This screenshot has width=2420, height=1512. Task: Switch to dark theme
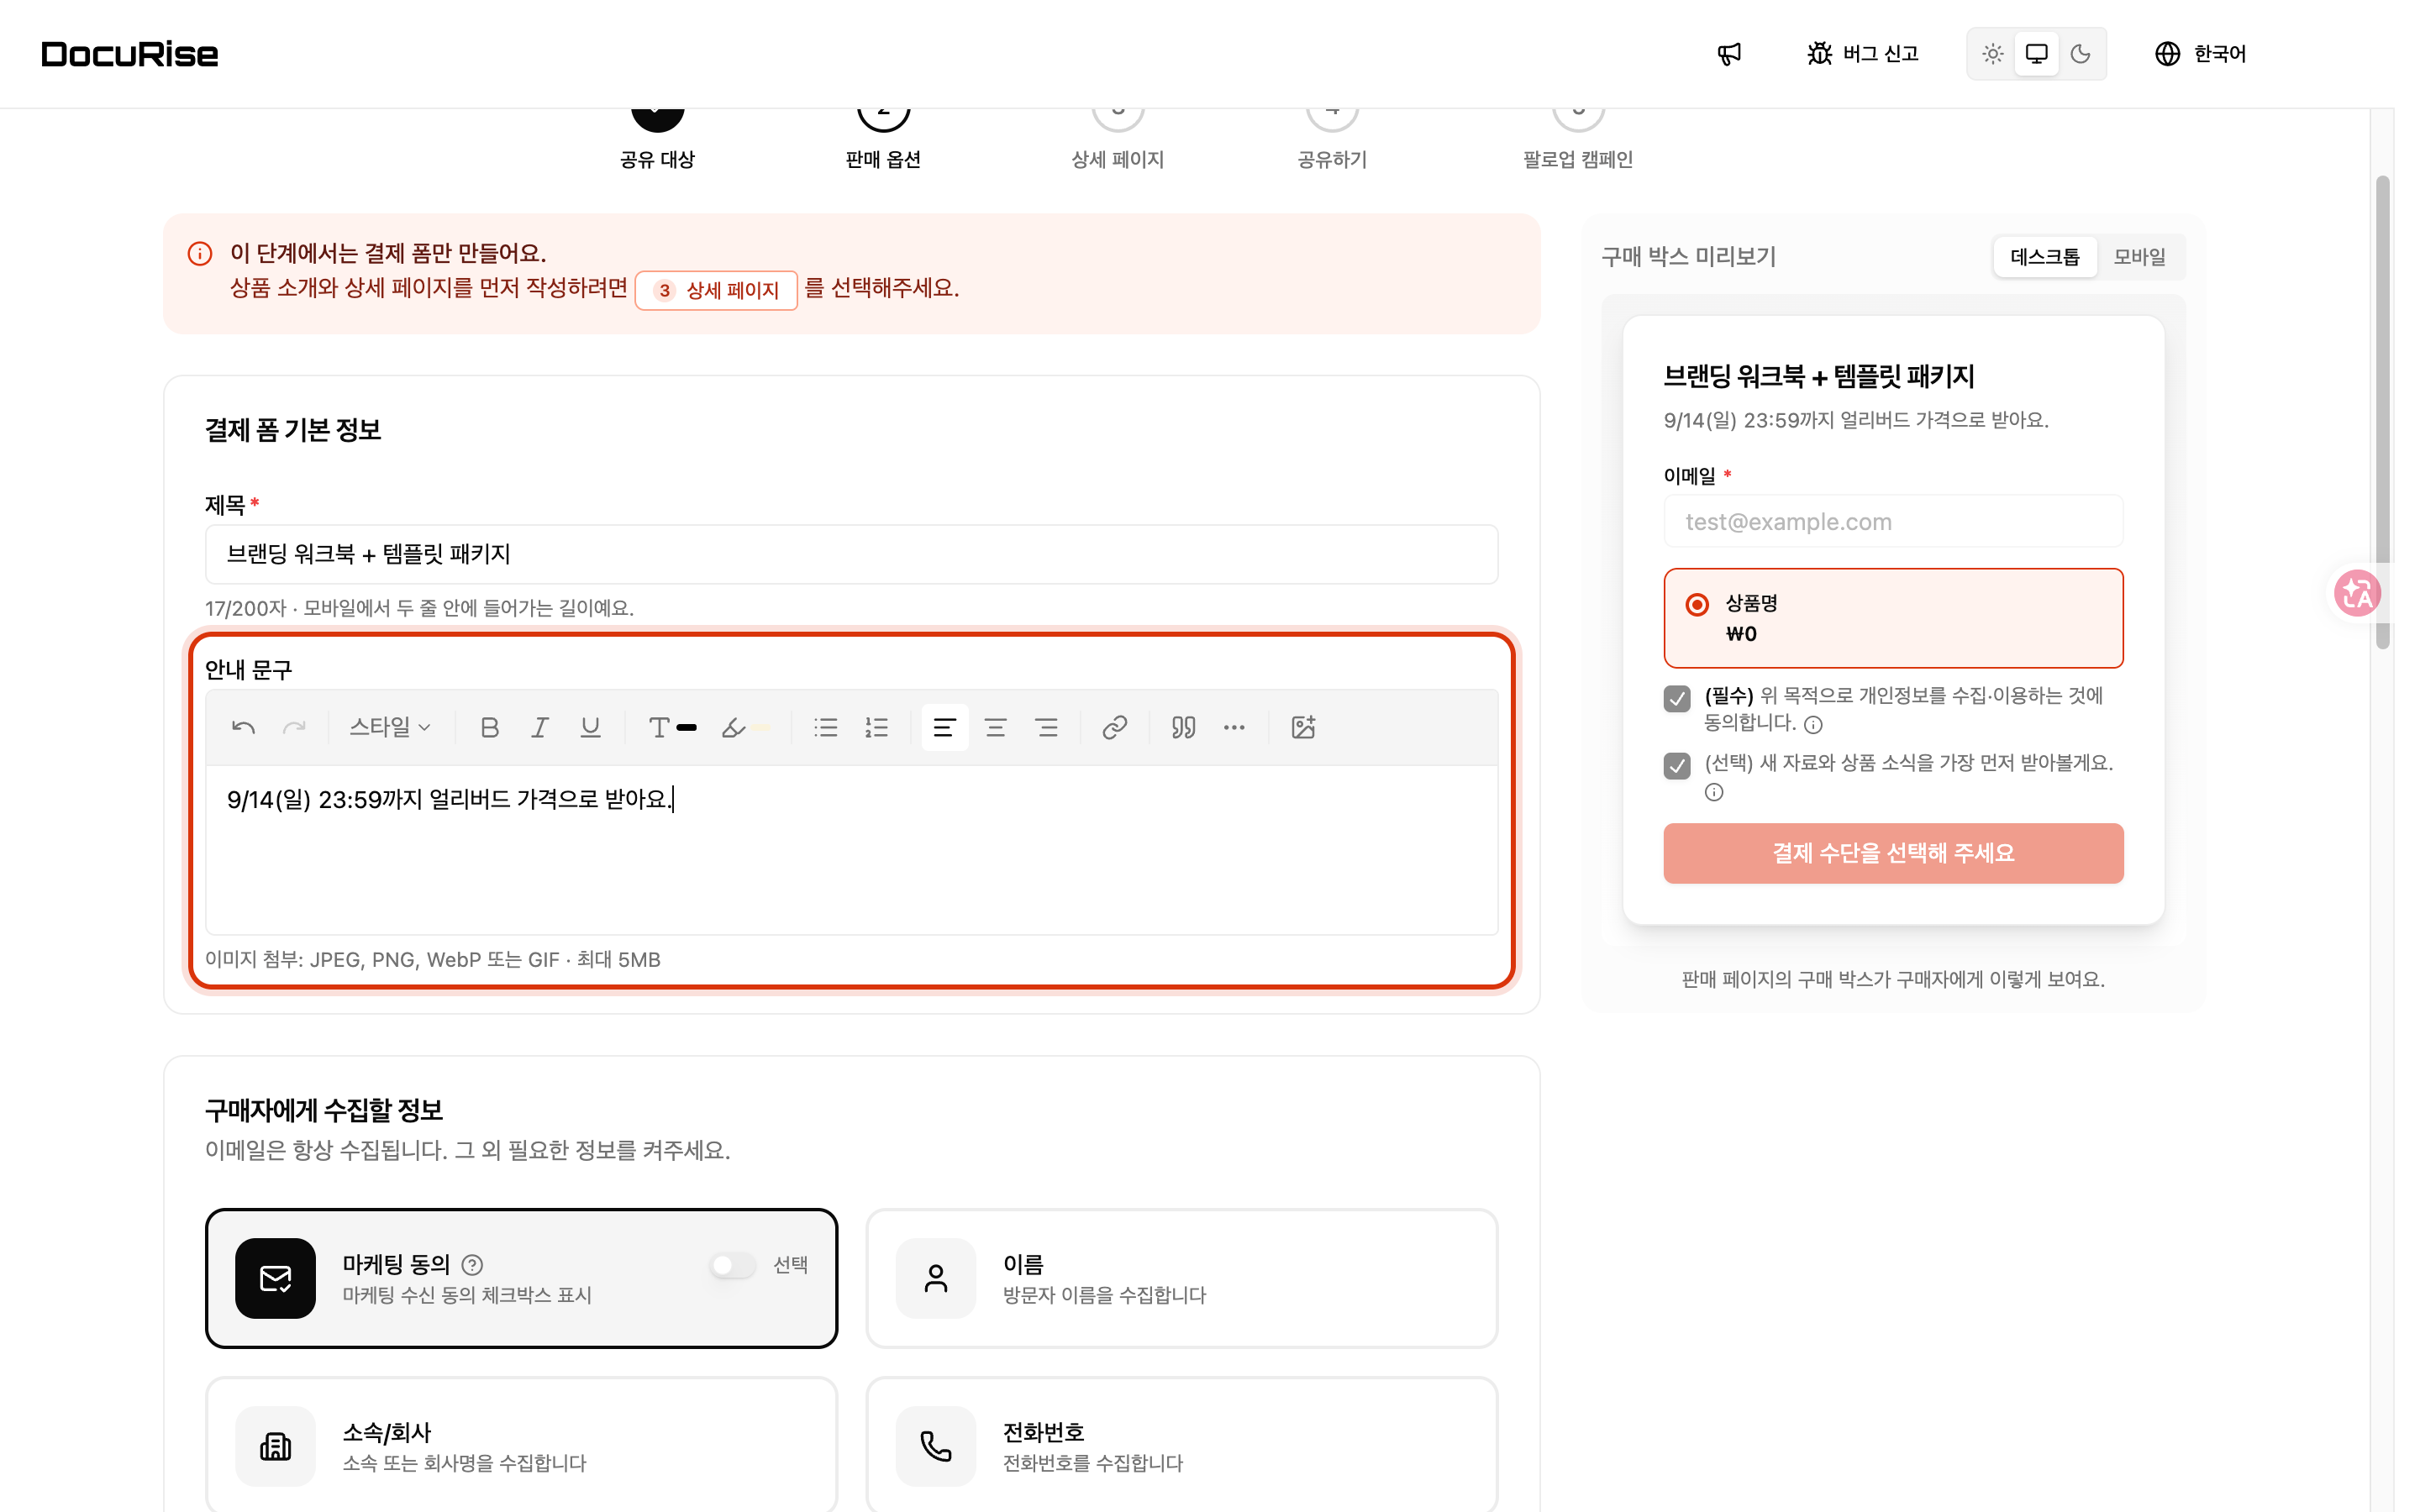(2081, 54)
